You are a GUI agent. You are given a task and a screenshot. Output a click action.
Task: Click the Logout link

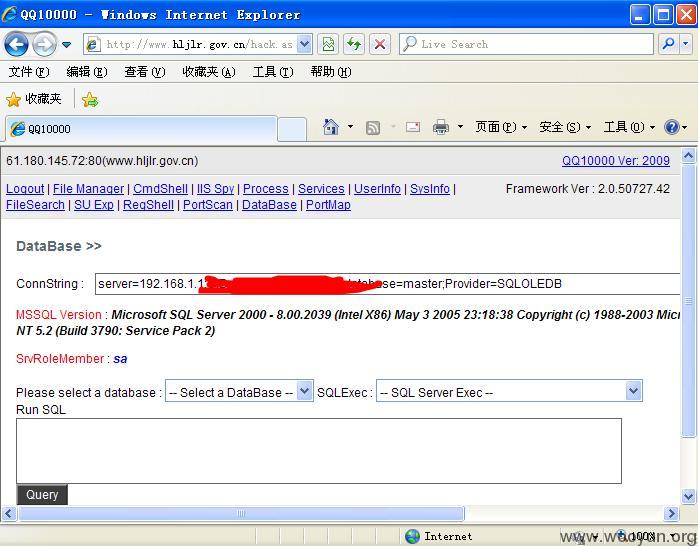click(x=25, y=189)
